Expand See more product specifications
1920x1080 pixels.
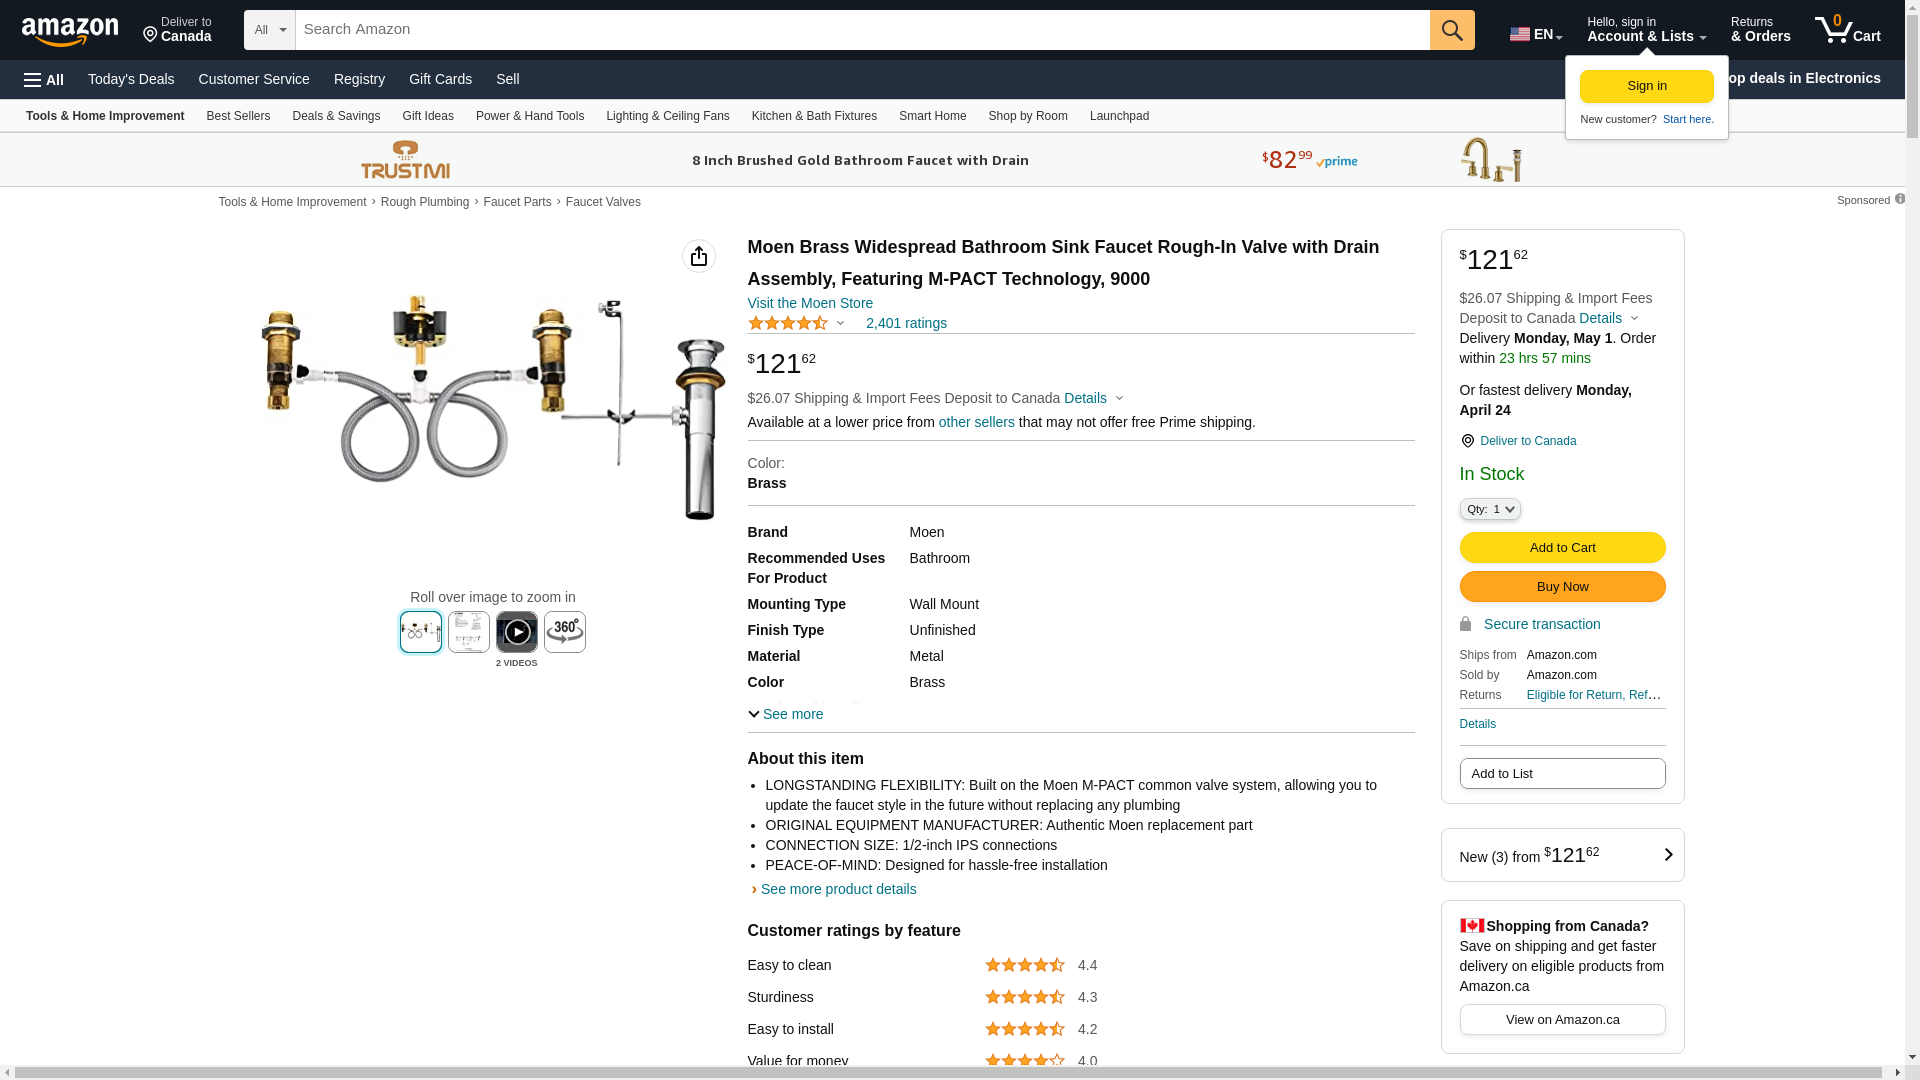point(786,714)
